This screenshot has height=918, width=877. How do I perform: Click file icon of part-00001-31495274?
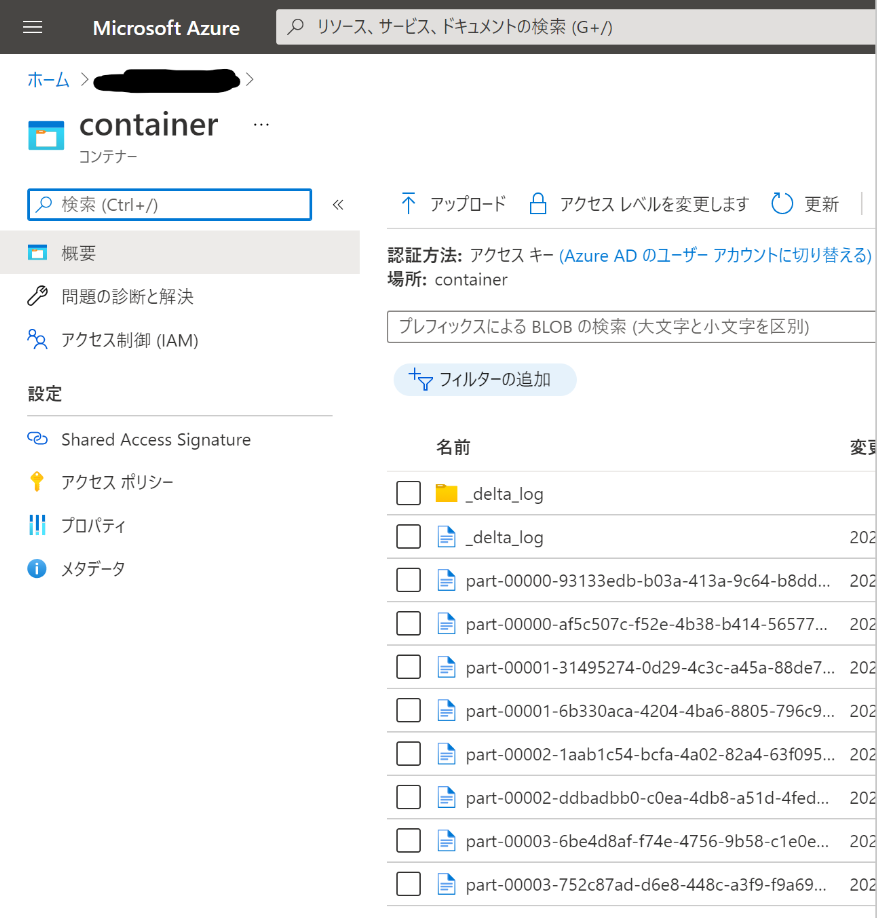coord(446,667)
